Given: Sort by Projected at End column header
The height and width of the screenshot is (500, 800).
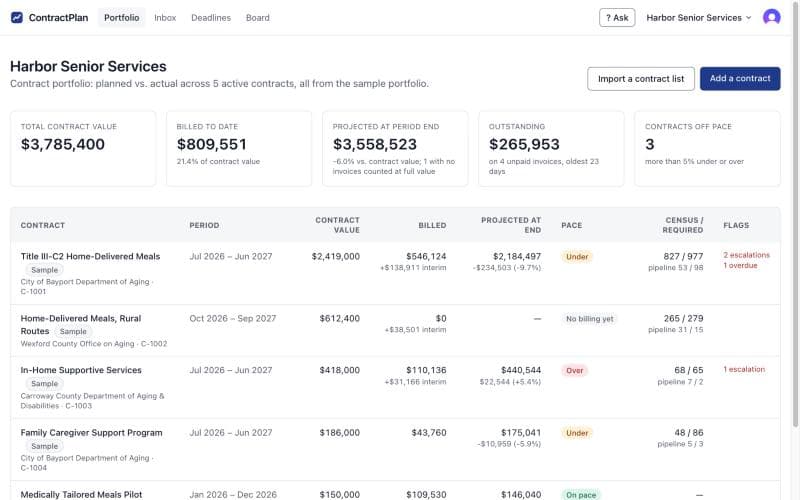Looking at the screenshot, I should click(511, 225).
